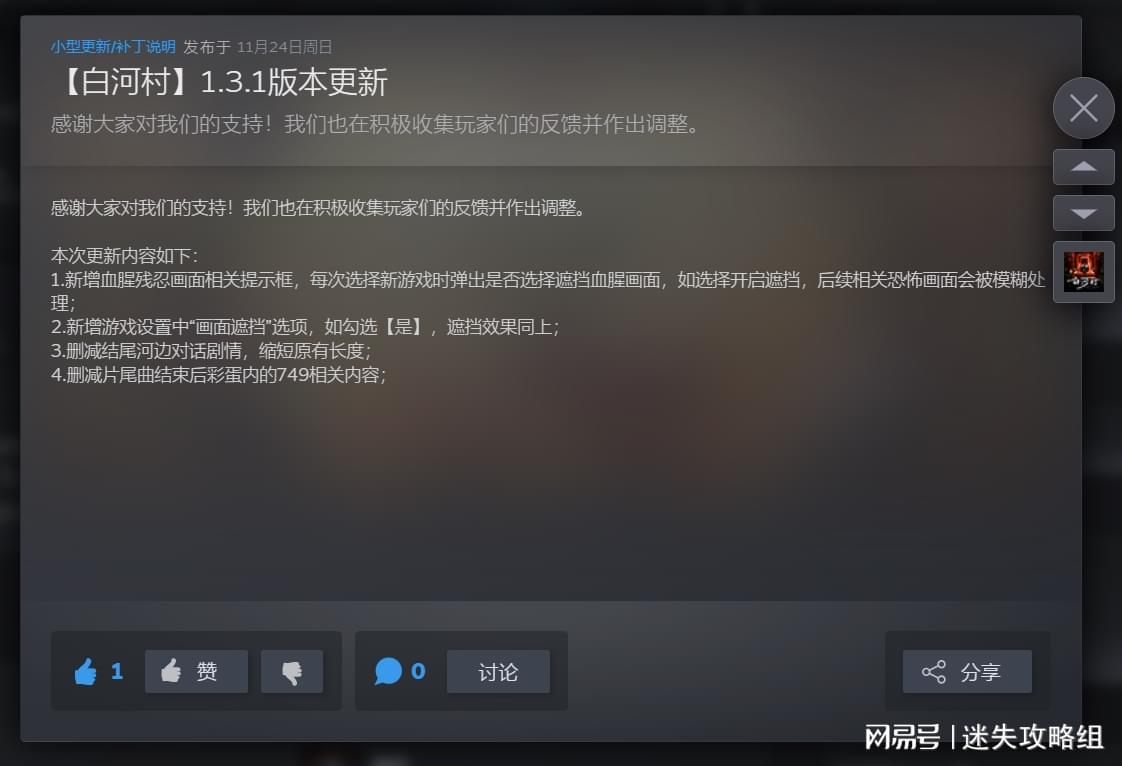
Task: Go to next announcement with down arrow
Action: [x=1083, y=213]
